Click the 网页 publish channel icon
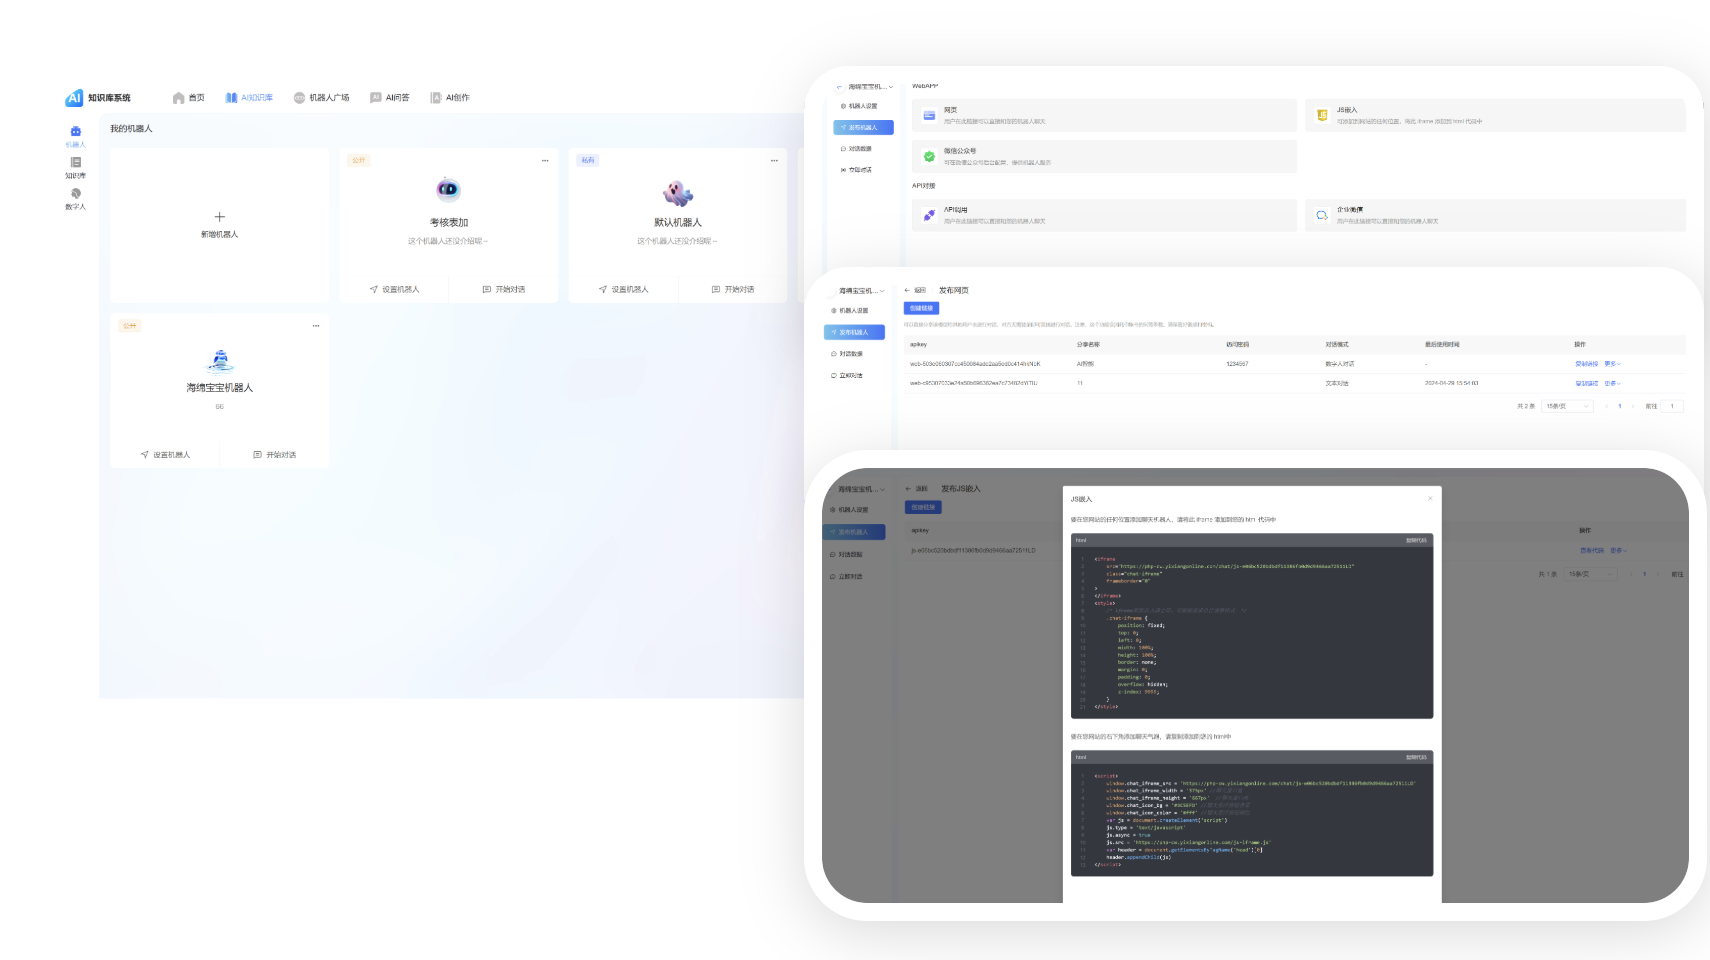 tap(929, 116)
